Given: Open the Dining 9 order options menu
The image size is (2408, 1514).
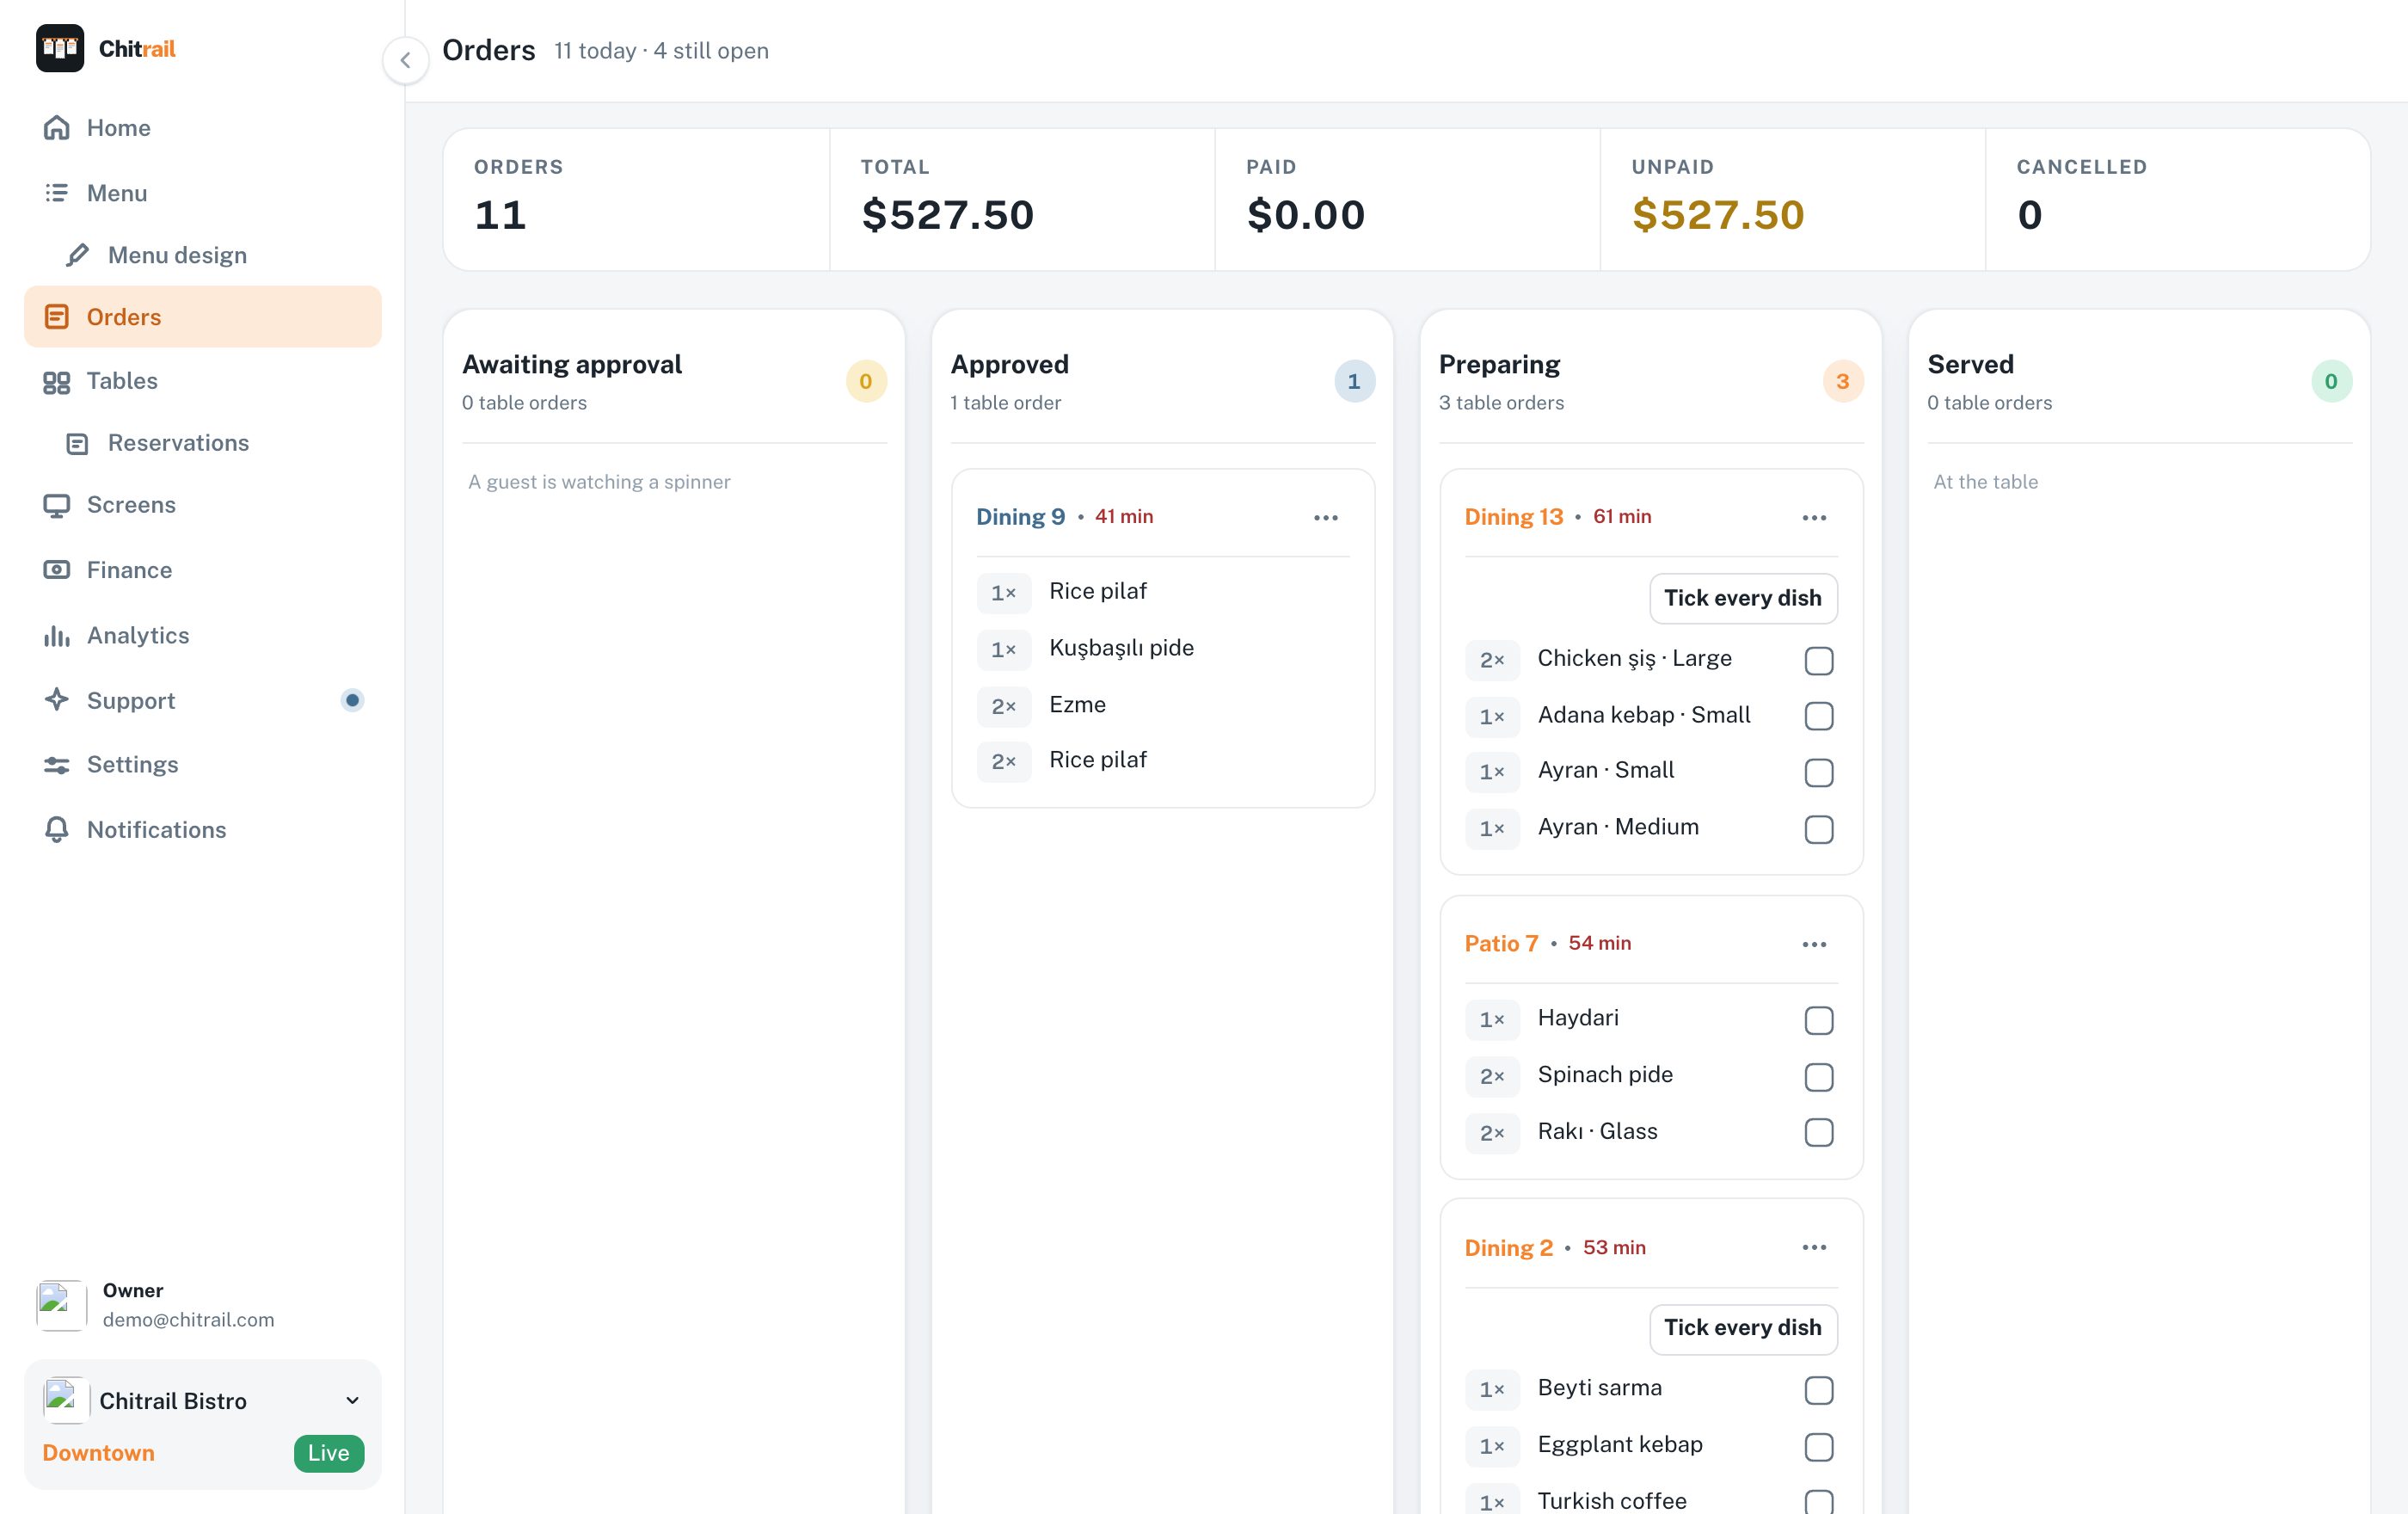Looking at the screenshot, I should (1326, 518).
